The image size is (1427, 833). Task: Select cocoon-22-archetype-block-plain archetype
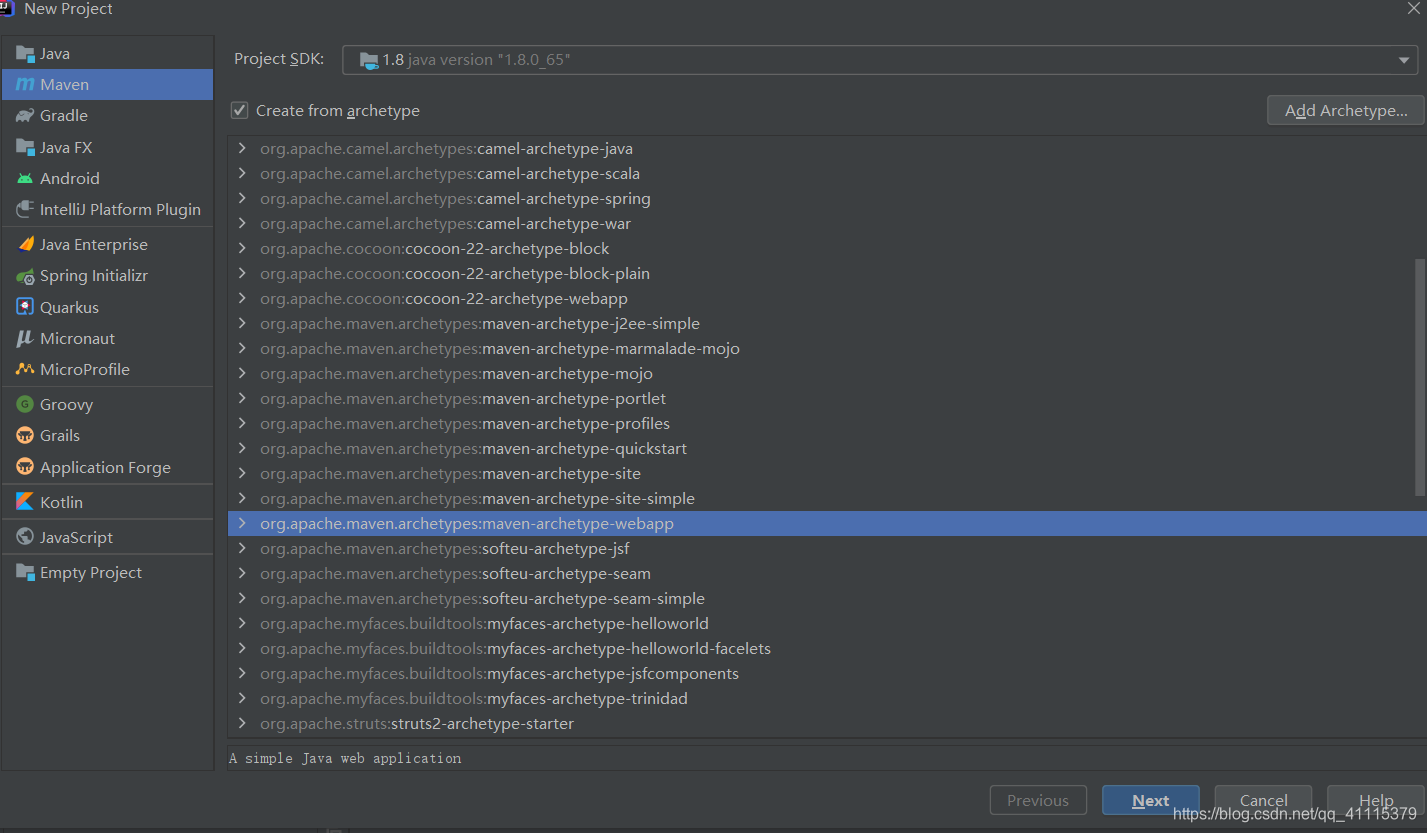pos(827,273)
